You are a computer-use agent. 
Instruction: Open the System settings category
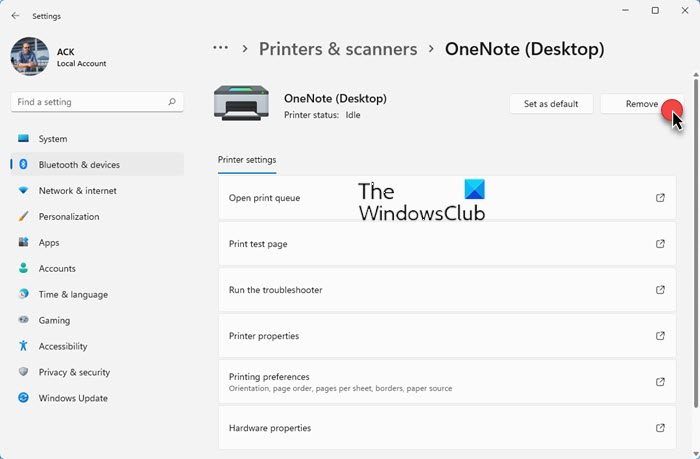point(53,139)
